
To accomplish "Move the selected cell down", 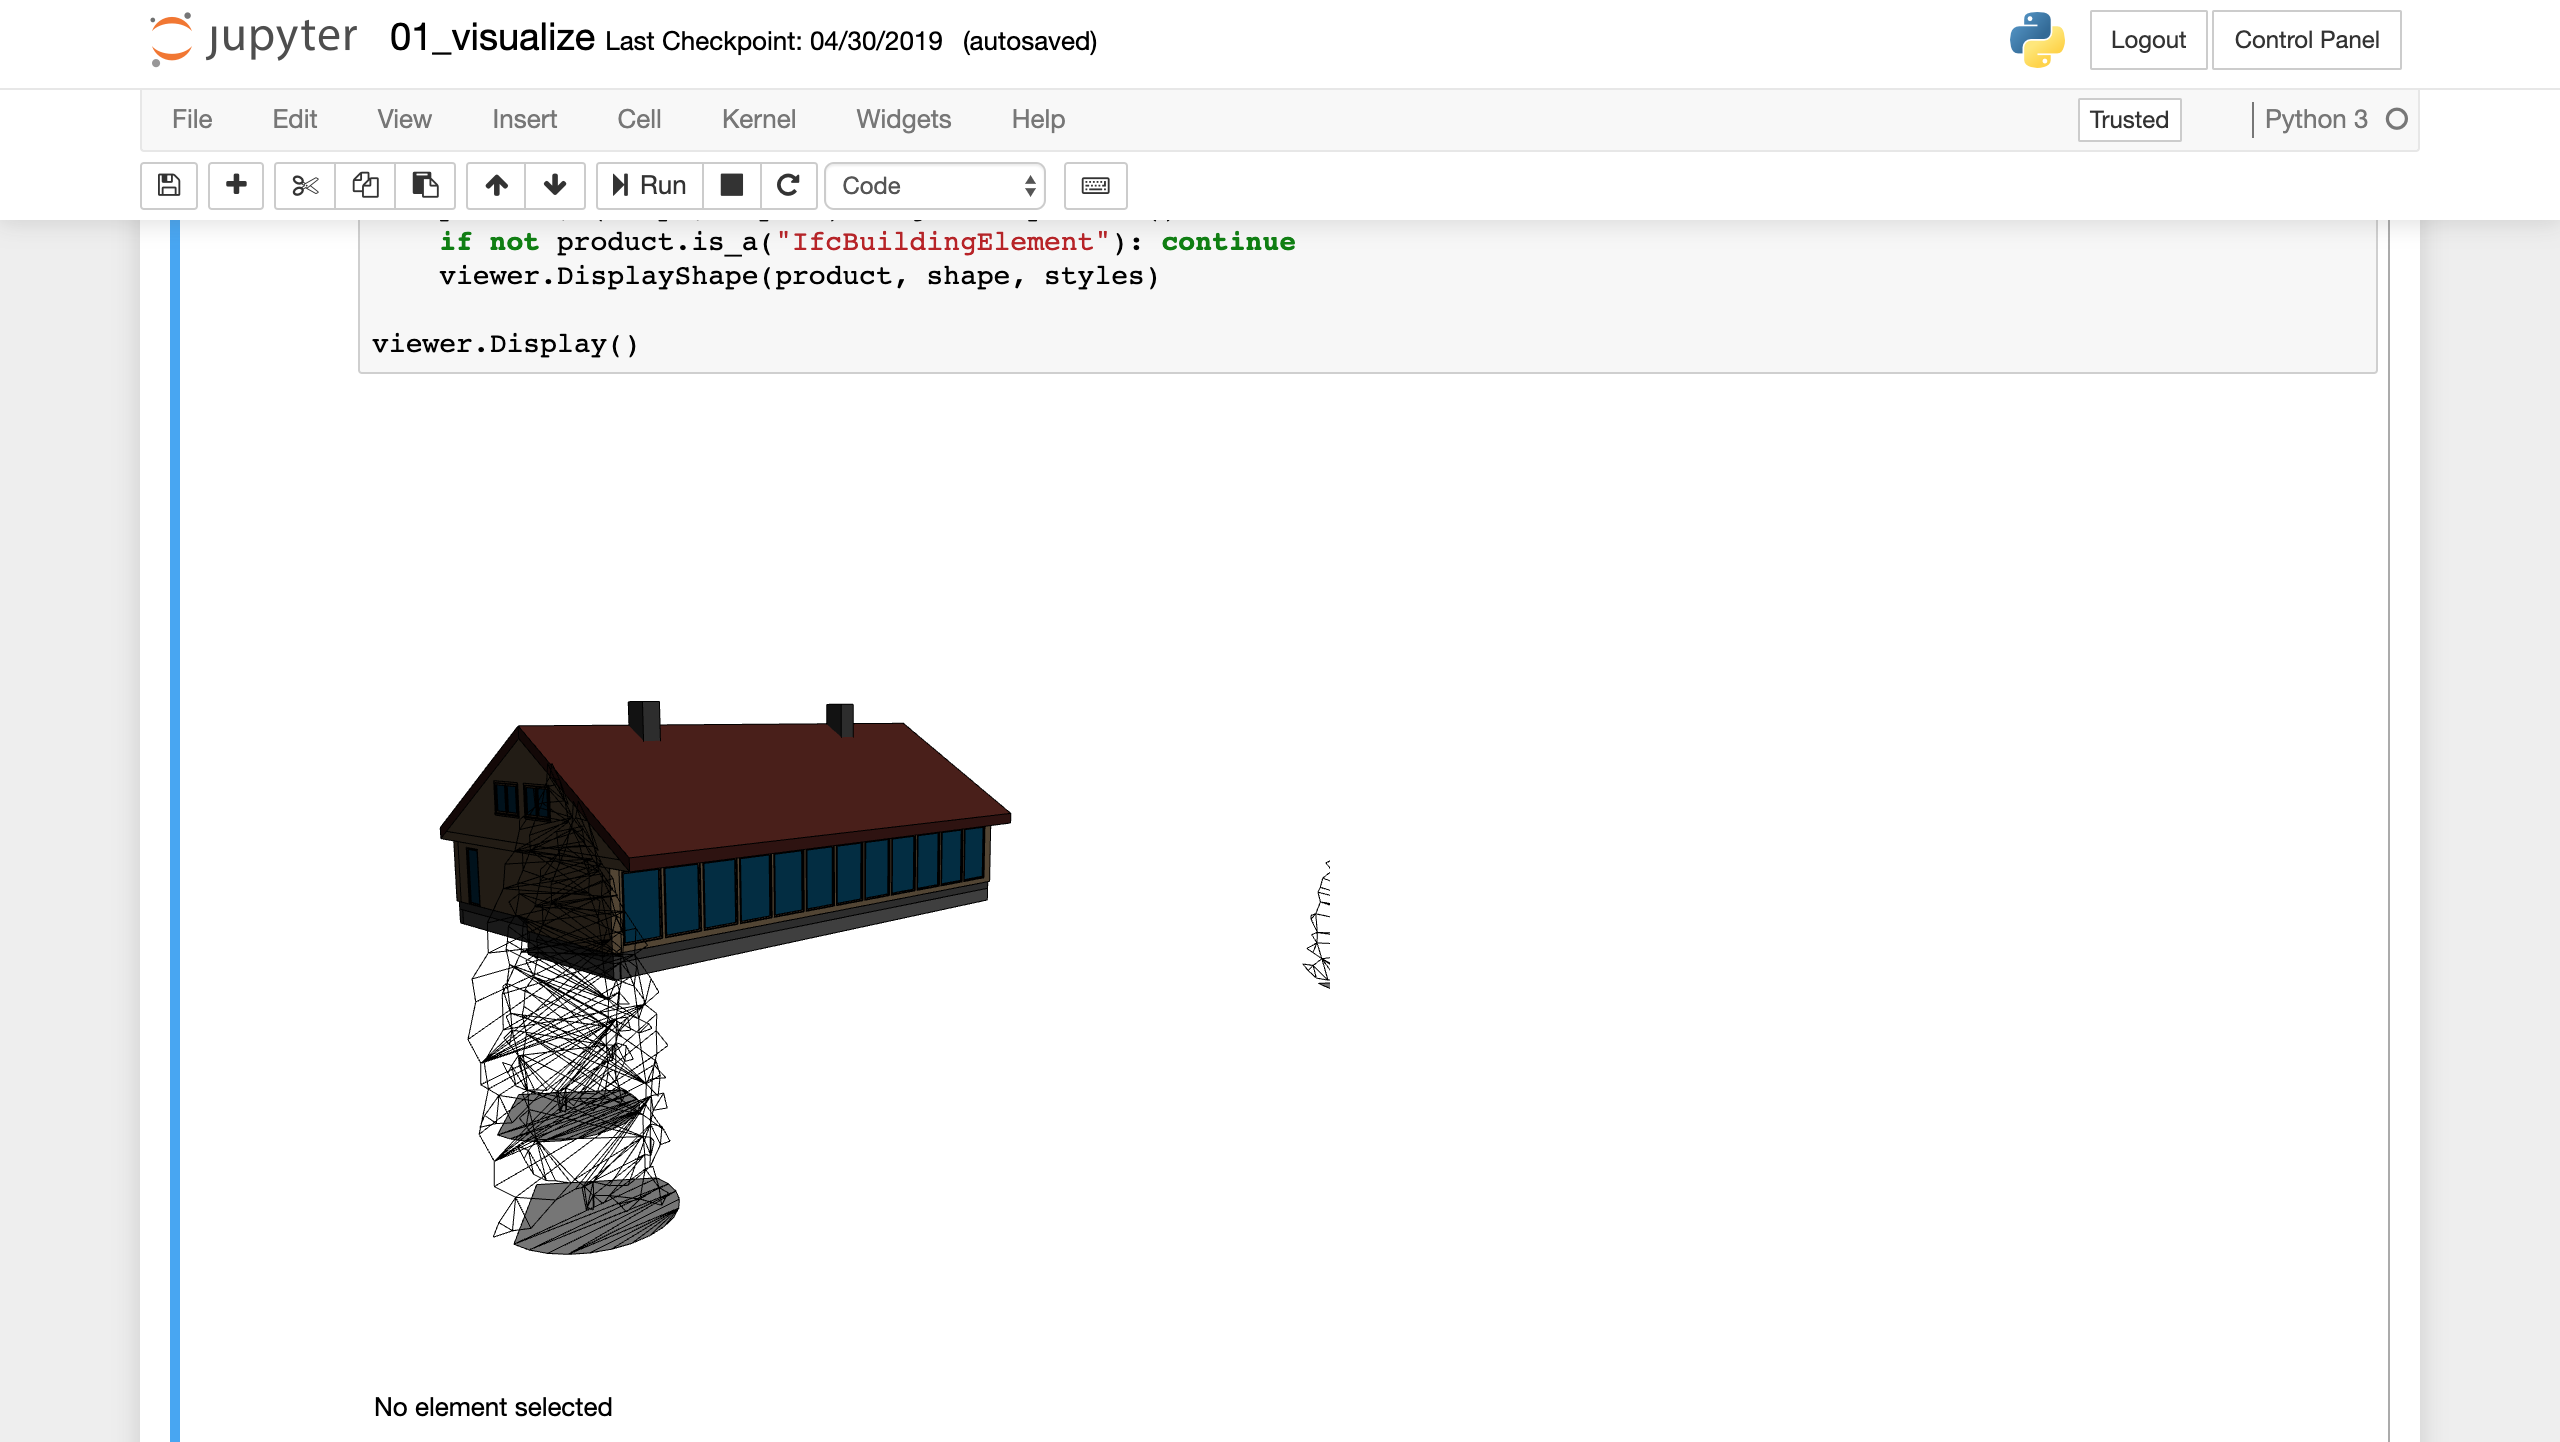I will click(555, 185).
